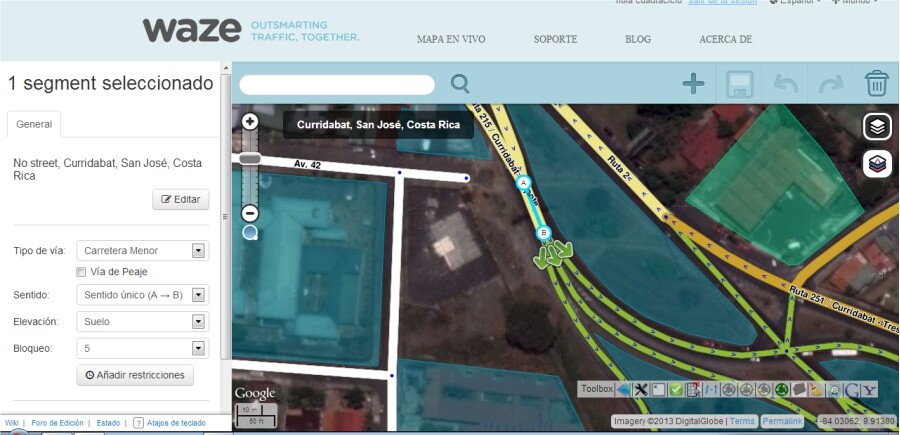The width and height of the screenshot is (900, 435).
Task: Open Atajos de teclado link
Action: coord(176,423)
